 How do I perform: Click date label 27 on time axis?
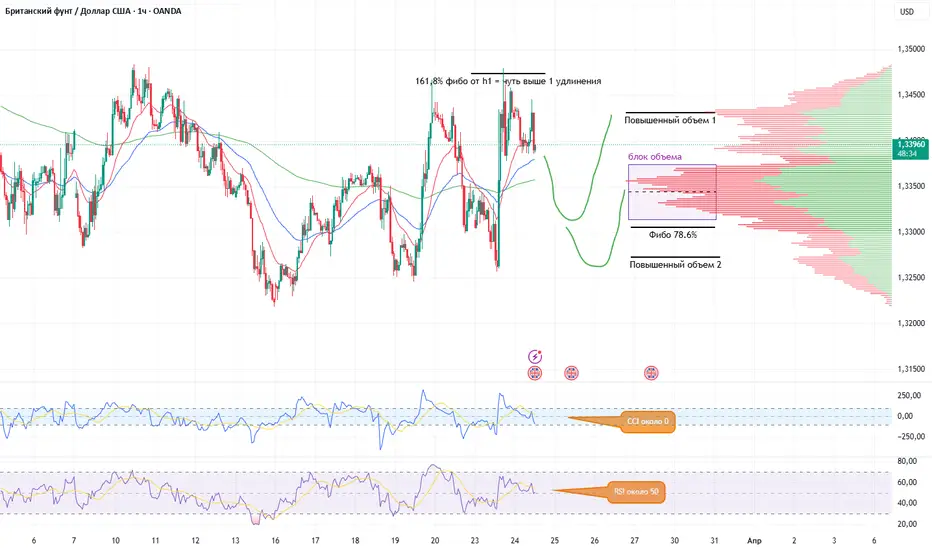(635, 540)
